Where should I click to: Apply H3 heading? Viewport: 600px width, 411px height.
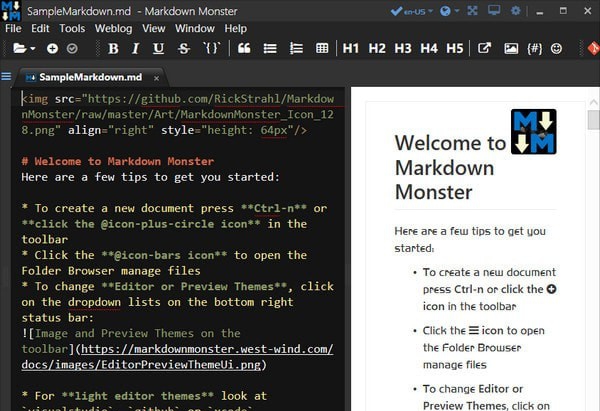coord(403,49)
